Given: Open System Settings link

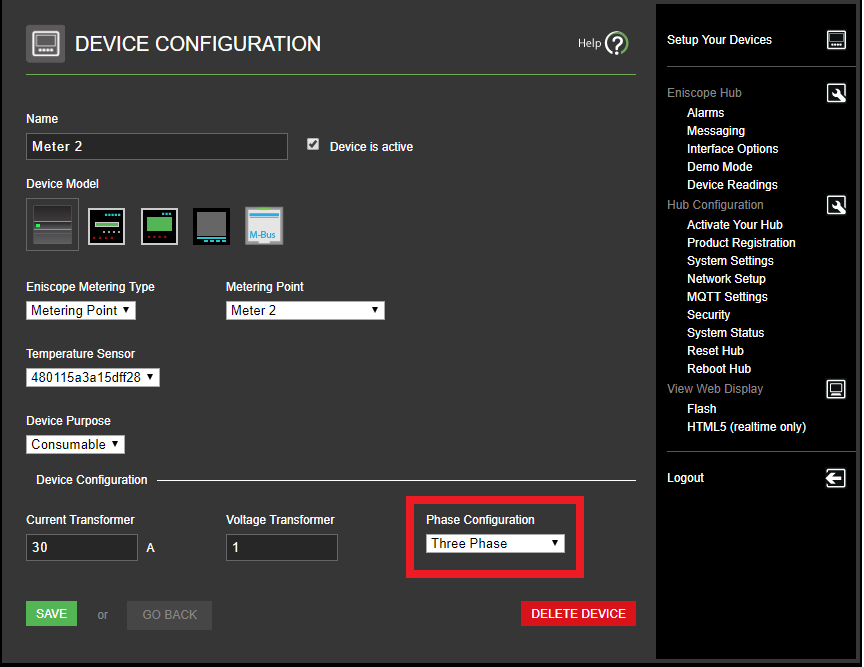Looking at the screenshot, I should pyautogui.click(x=730, y=261).
